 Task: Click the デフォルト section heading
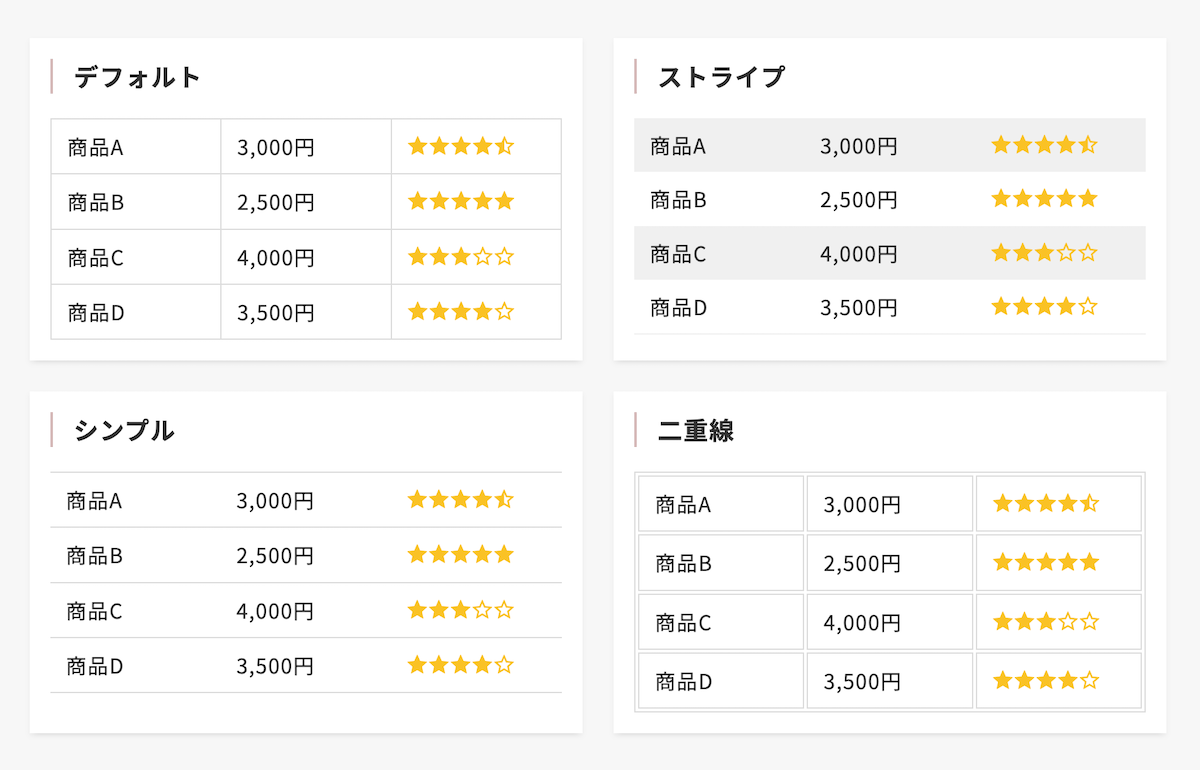(137, 77)
